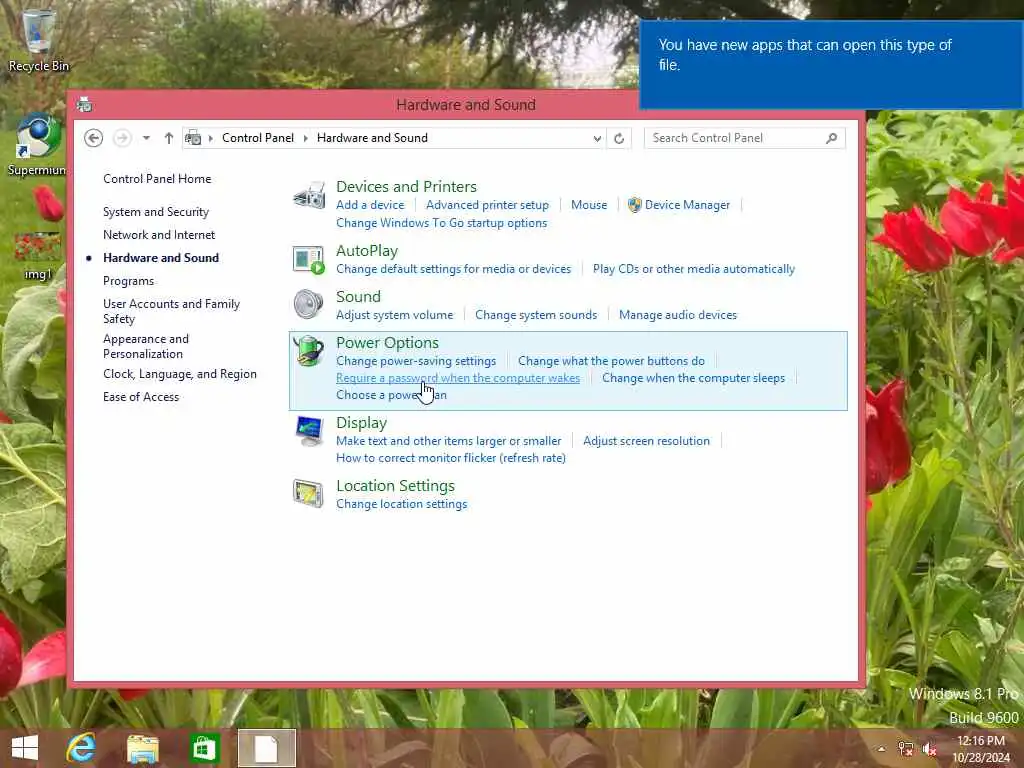Expand the chevron before Control Panel breadcrumb

point(211,138)
